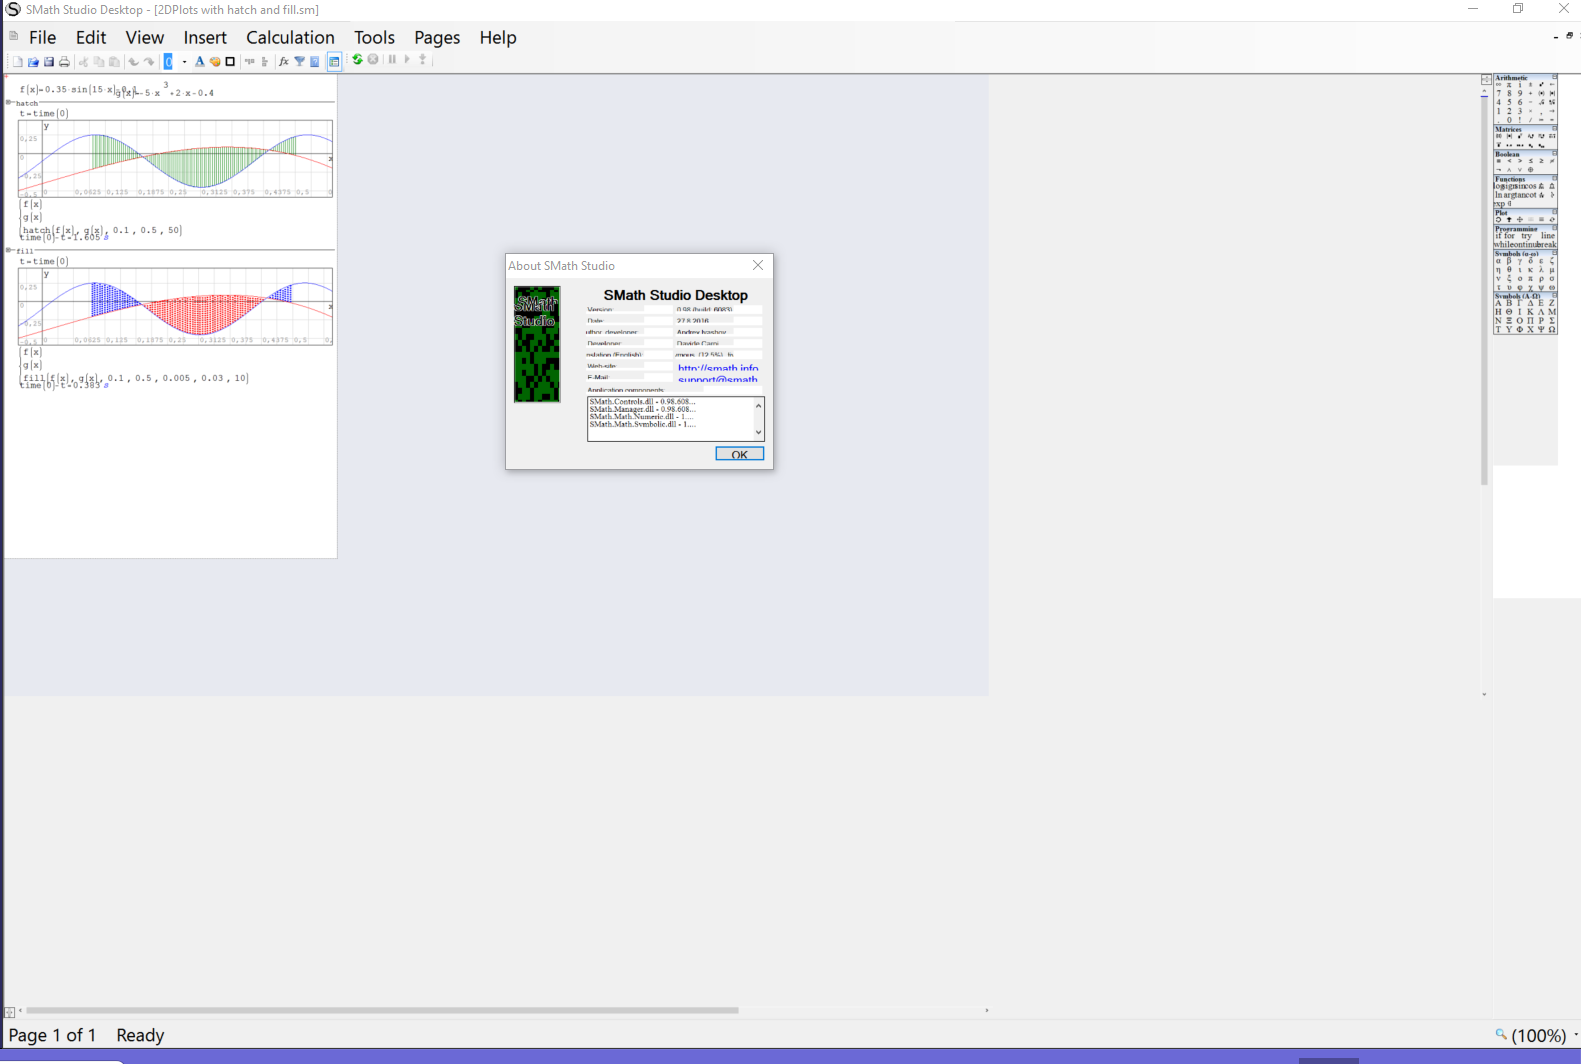Toggle the side panel toolbar button
1581x1064 pixels.
click(334, 62)
